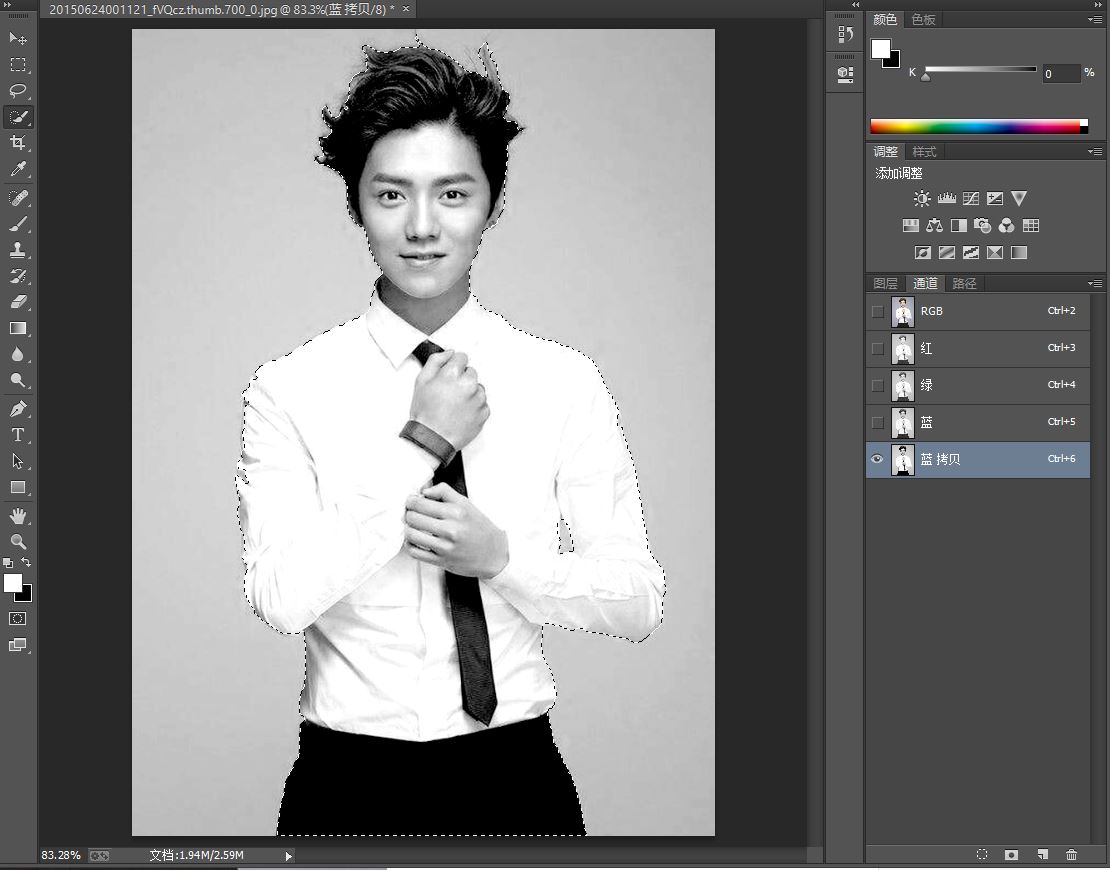Add a Brightness/Contrast adjustment

pos(921,199)
